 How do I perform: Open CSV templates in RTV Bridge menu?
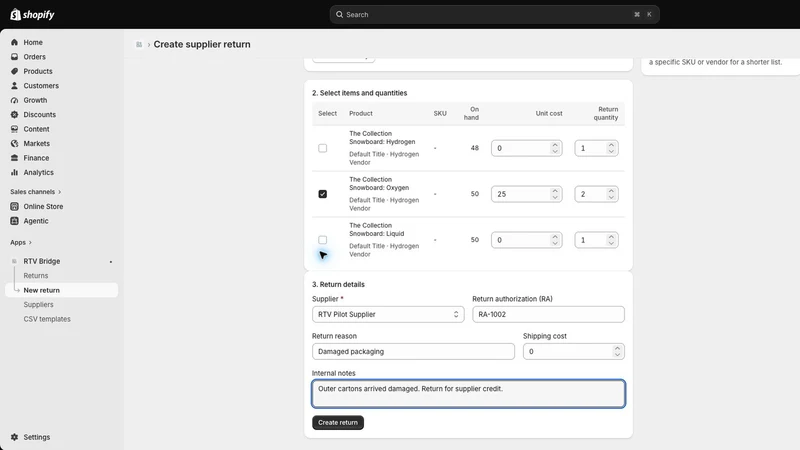(47, 319)
